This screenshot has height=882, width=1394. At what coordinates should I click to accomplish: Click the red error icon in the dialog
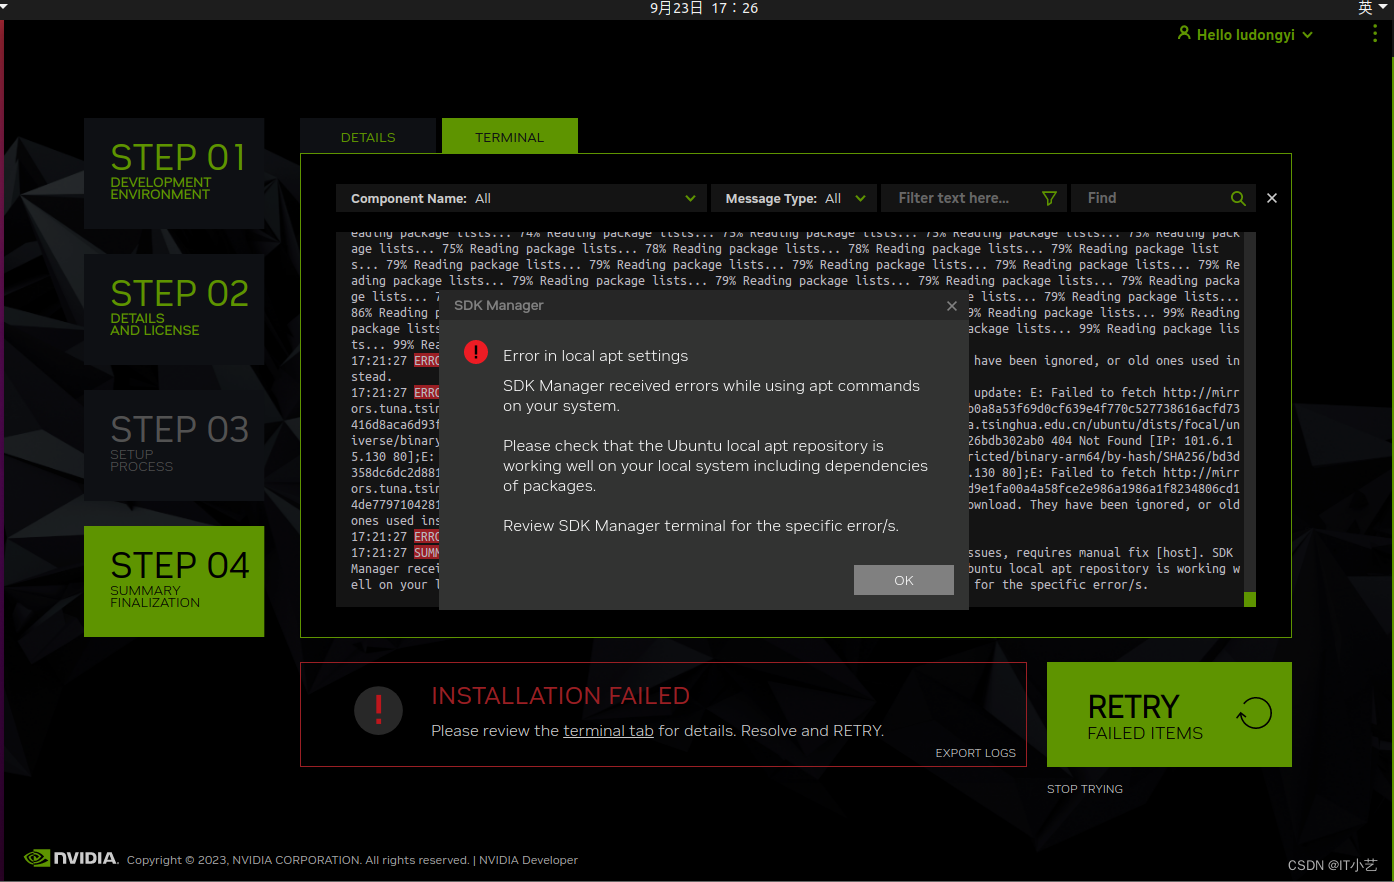pyautogui.click(x=476, y=352)
